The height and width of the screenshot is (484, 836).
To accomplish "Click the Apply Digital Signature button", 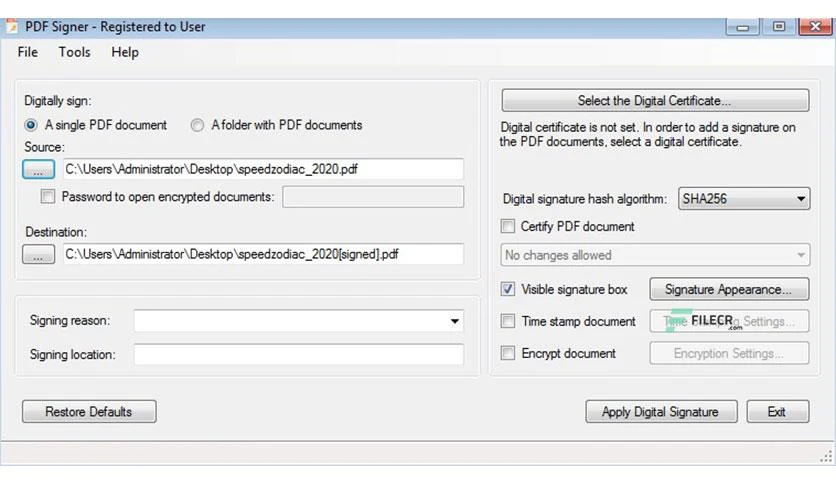I will pos(661,412).
